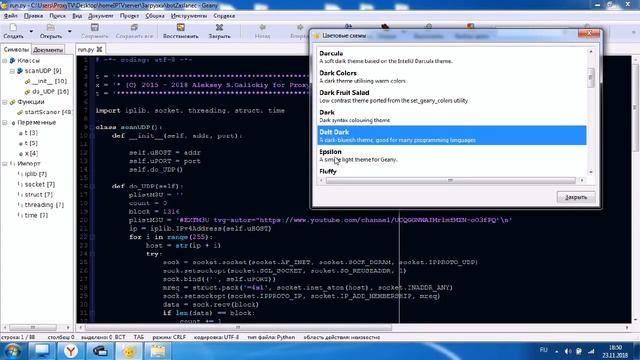This screenshot has height=360, width=640.
Task: Open the Справка menu
Action: [224, 16]
